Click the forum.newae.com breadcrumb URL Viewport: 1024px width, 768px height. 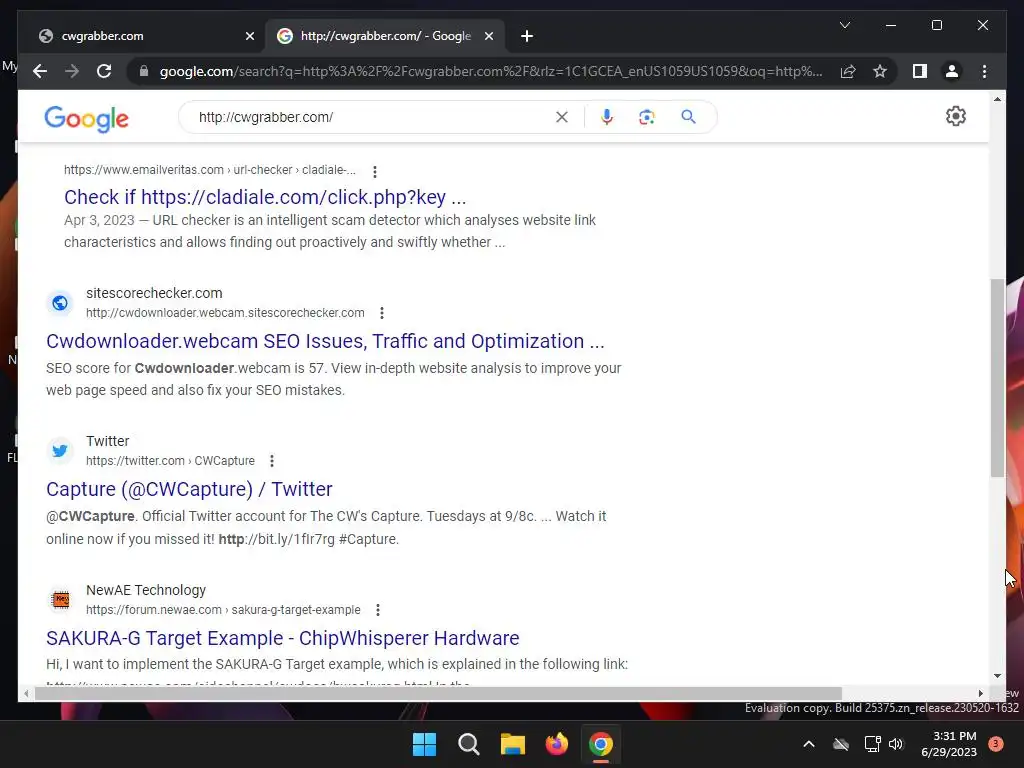[x=223, y=610]
